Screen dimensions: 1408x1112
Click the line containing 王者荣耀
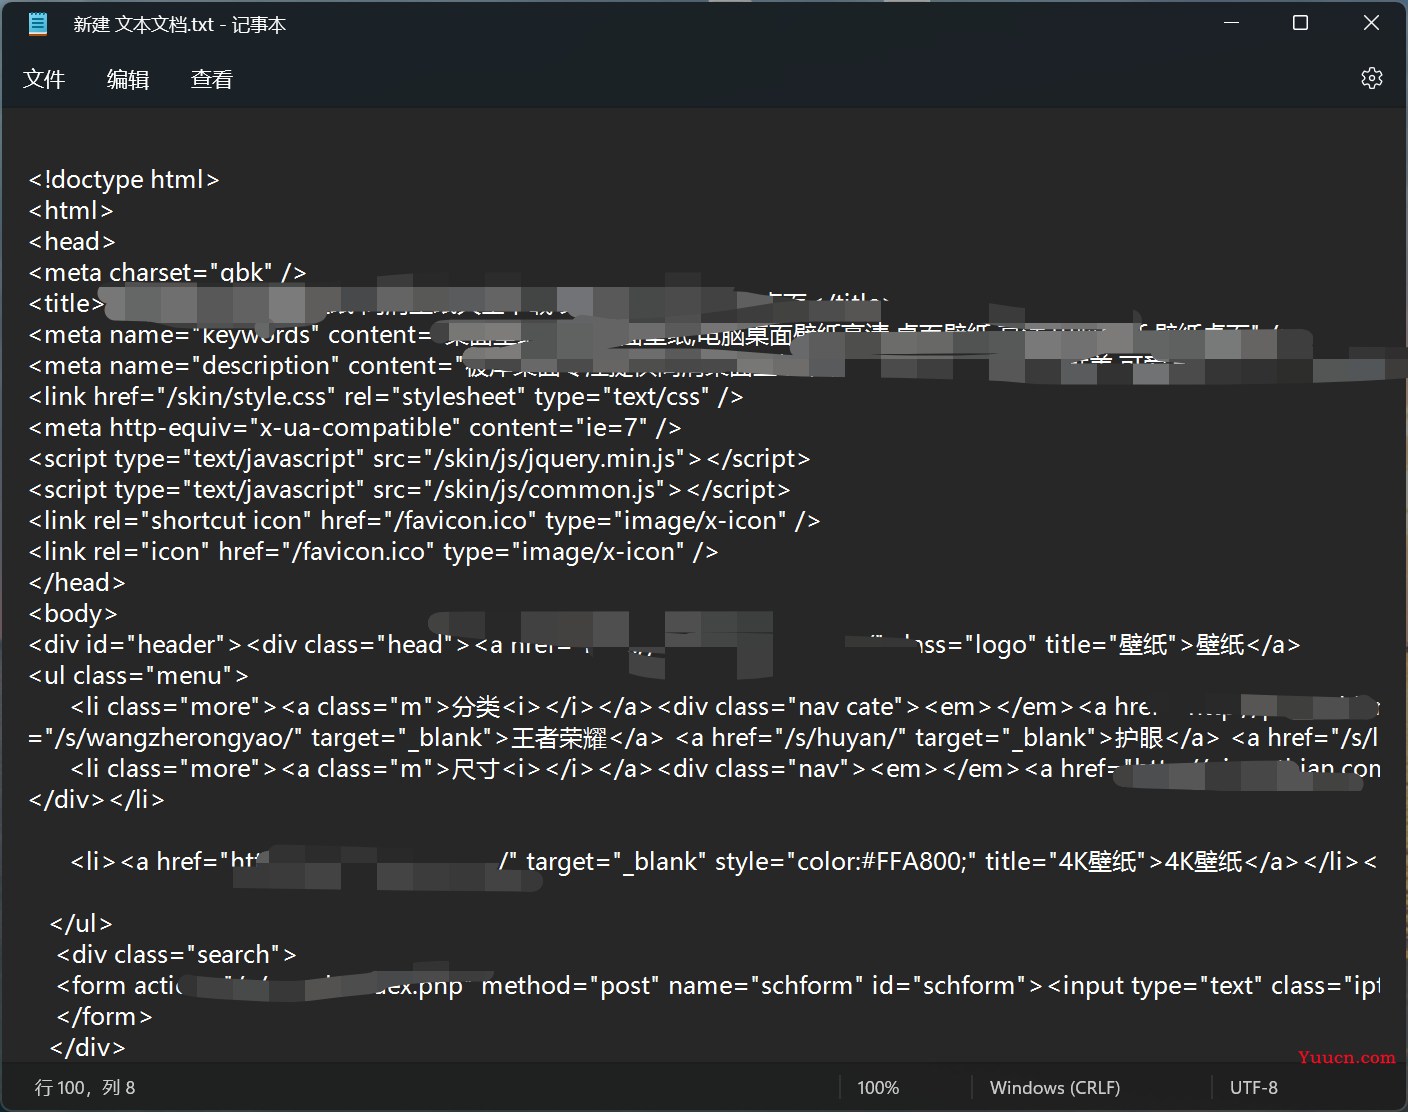[x=703, y=737]
